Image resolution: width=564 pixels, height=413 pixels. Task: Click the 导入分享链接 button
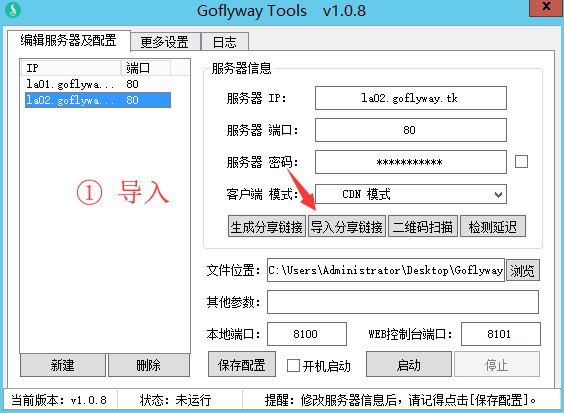pyautogui.click(x=347, y=226)
